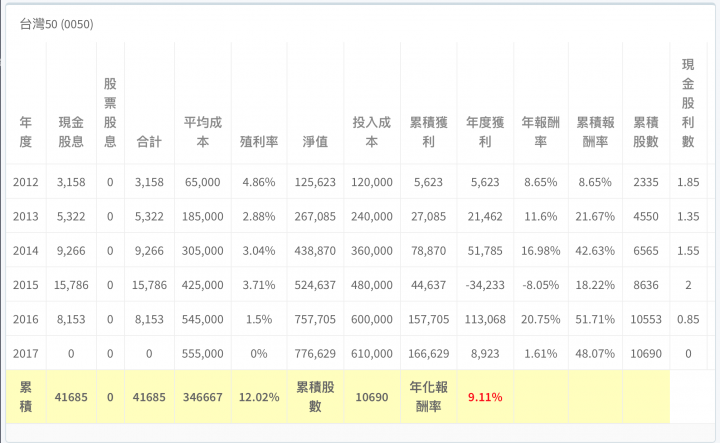Click the 累積股數 summary row label
The height and width of the screenshot is (443, 720).
point(315,397)
